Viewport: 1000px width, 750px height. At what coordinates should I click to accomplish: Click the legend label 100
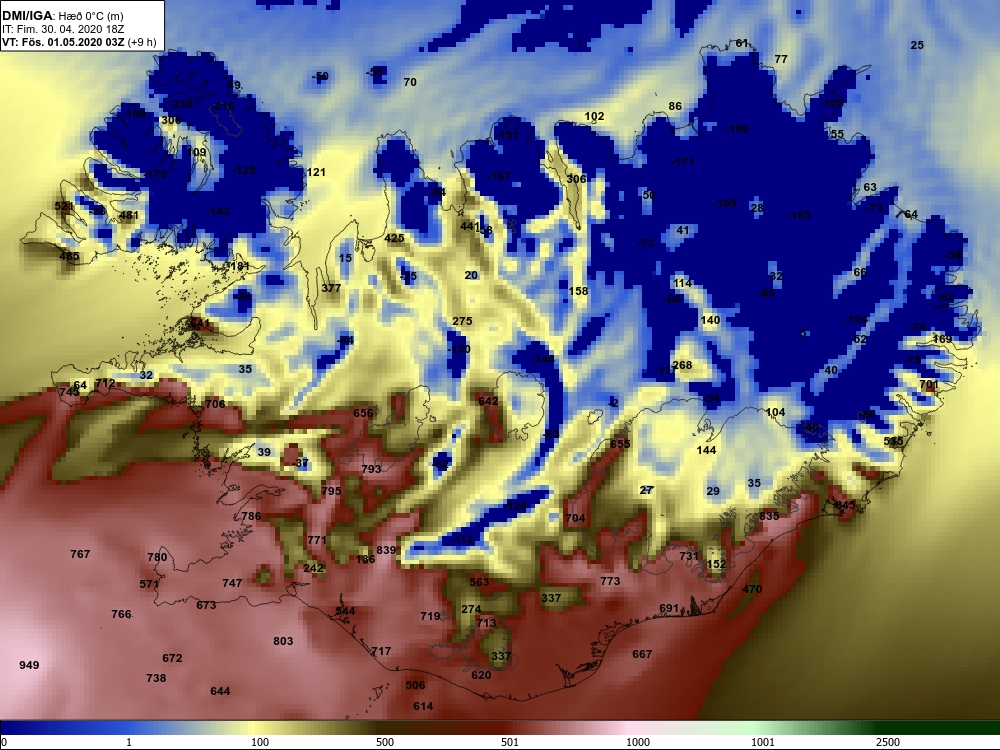point(260,742)
